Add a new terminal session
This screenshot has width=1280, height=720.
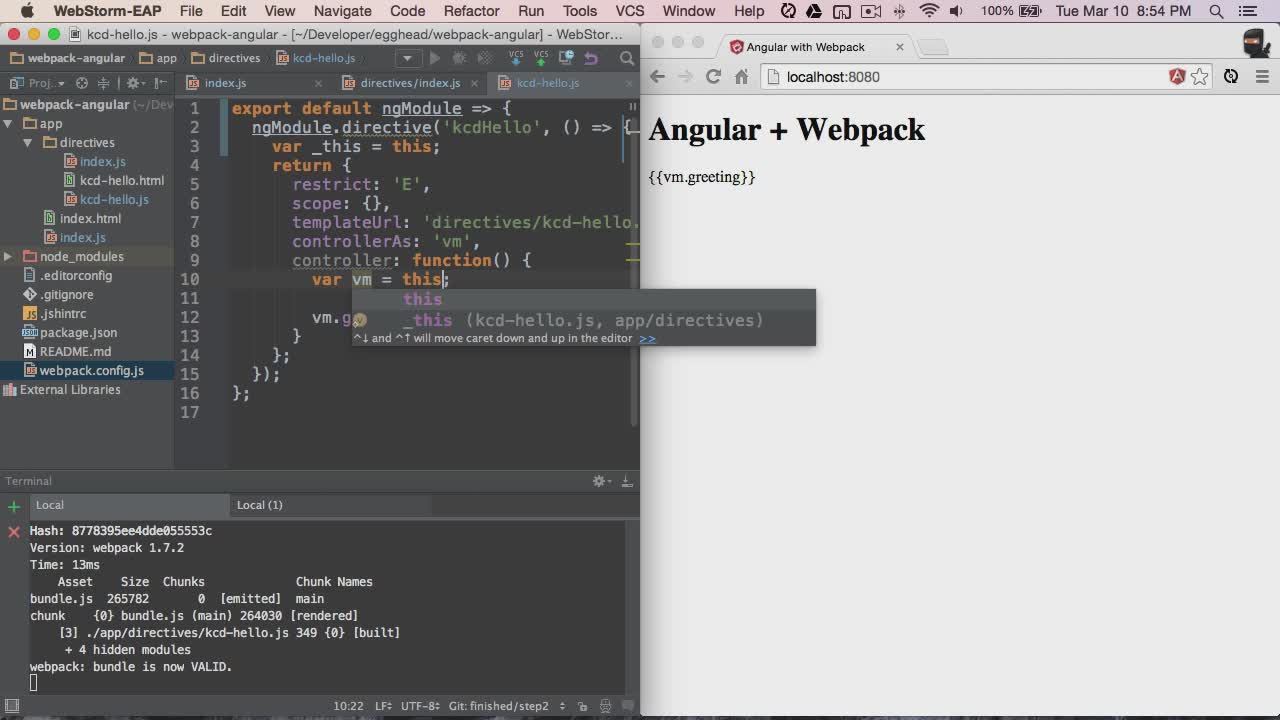pos(14,506)
